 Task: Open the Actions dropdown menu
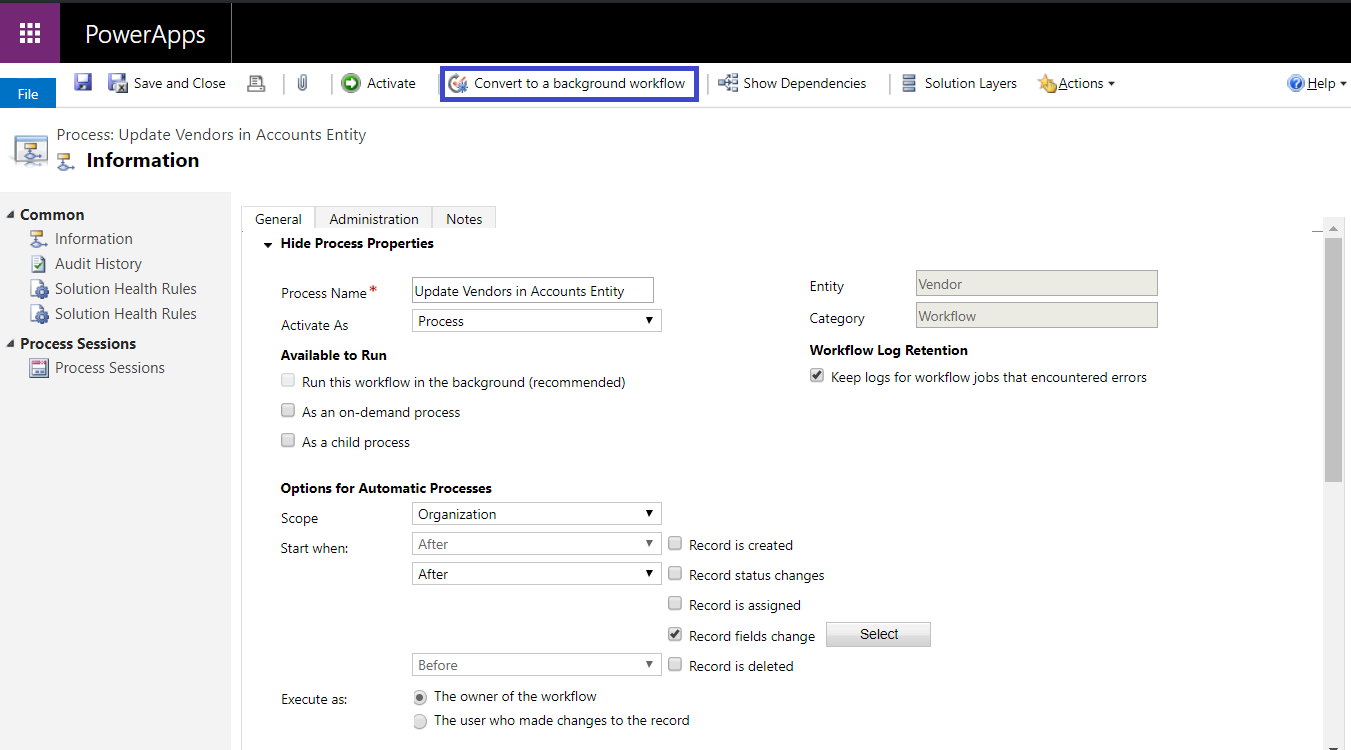coord(1077,84)
